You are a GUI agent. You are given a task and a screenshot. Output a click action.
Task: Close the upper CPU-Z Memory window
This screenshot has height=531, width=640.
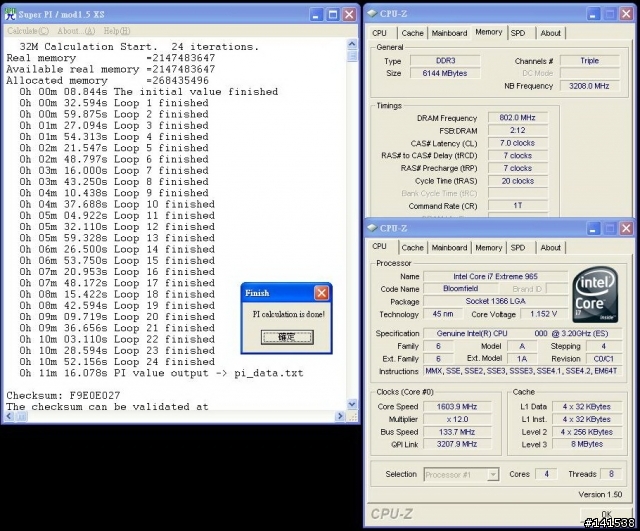[626, 14]
